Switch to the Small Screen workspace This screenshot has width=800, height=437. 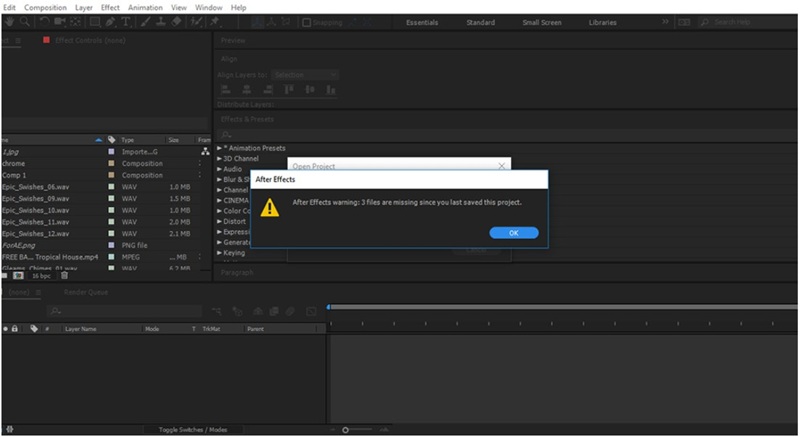coord(542,22)
